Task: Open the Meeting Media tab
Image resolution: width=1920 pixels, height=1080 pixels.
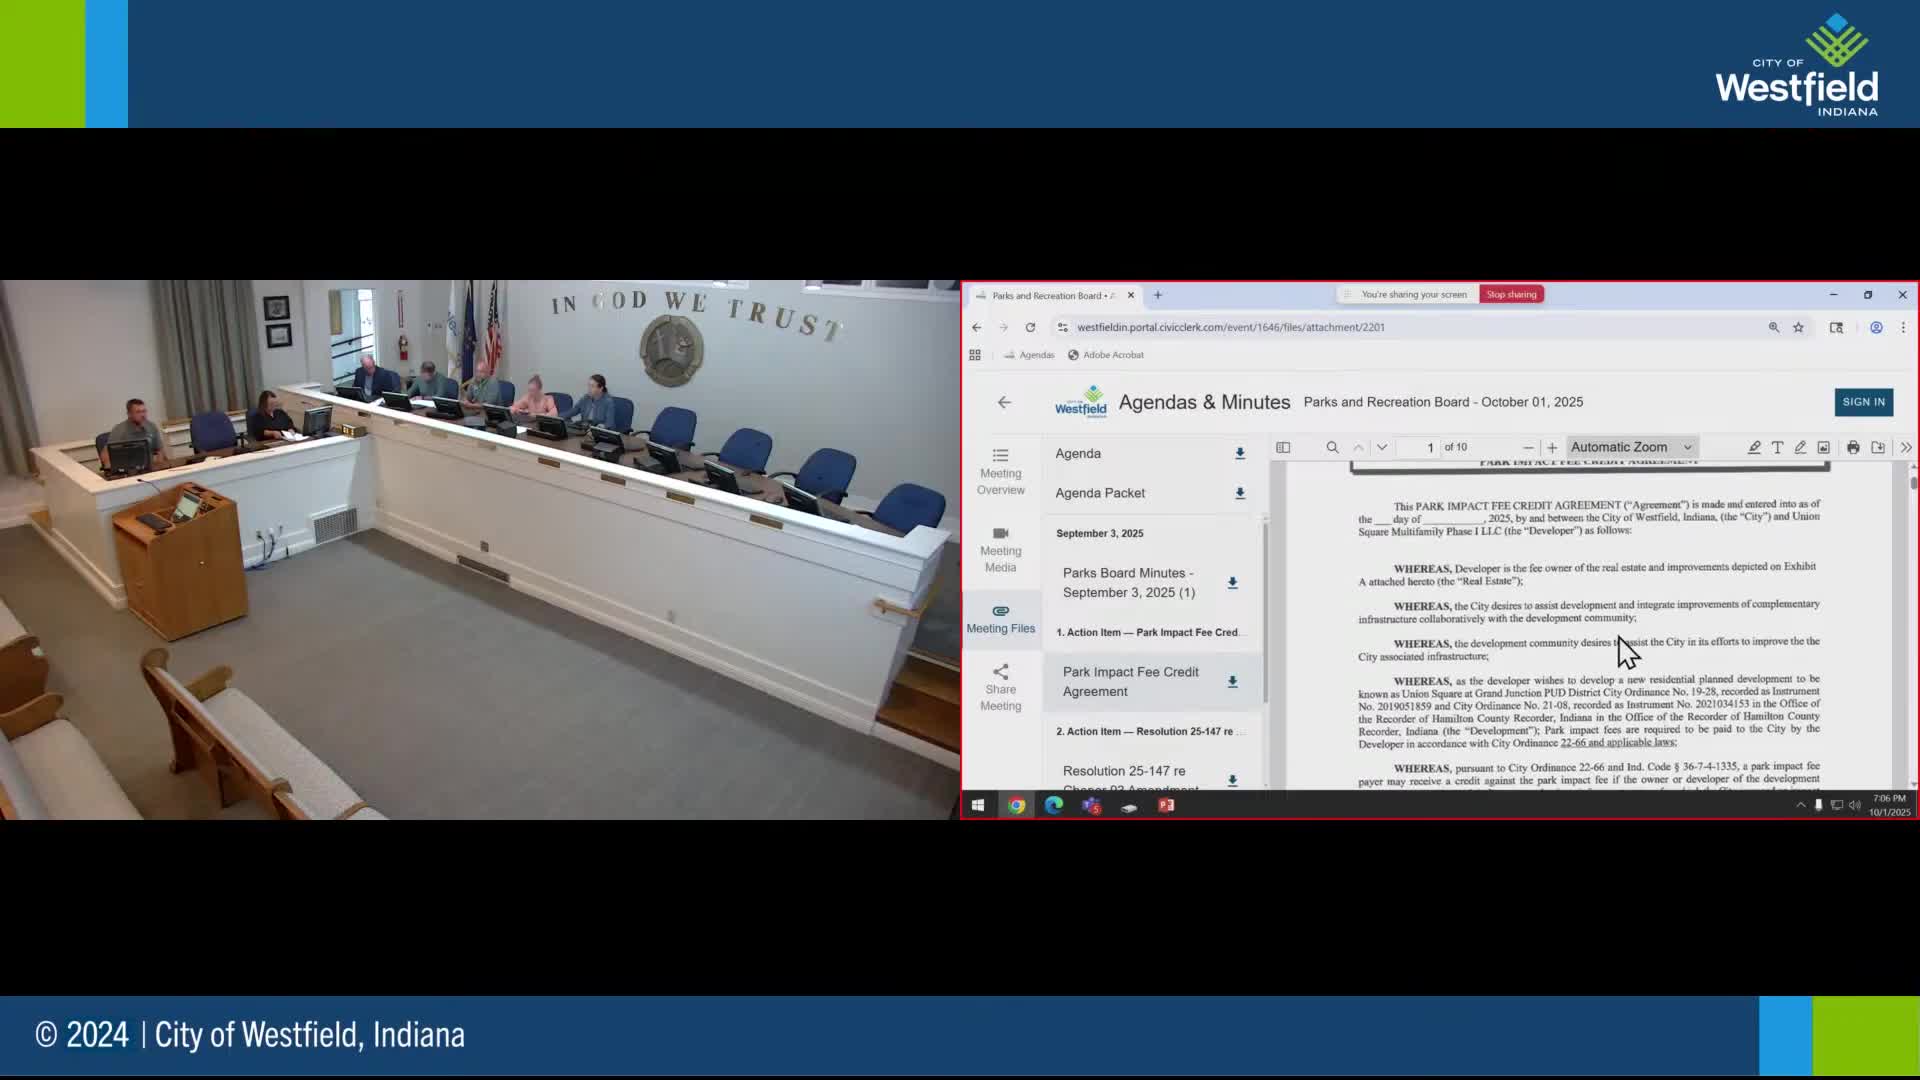Action: point(1000,549)
